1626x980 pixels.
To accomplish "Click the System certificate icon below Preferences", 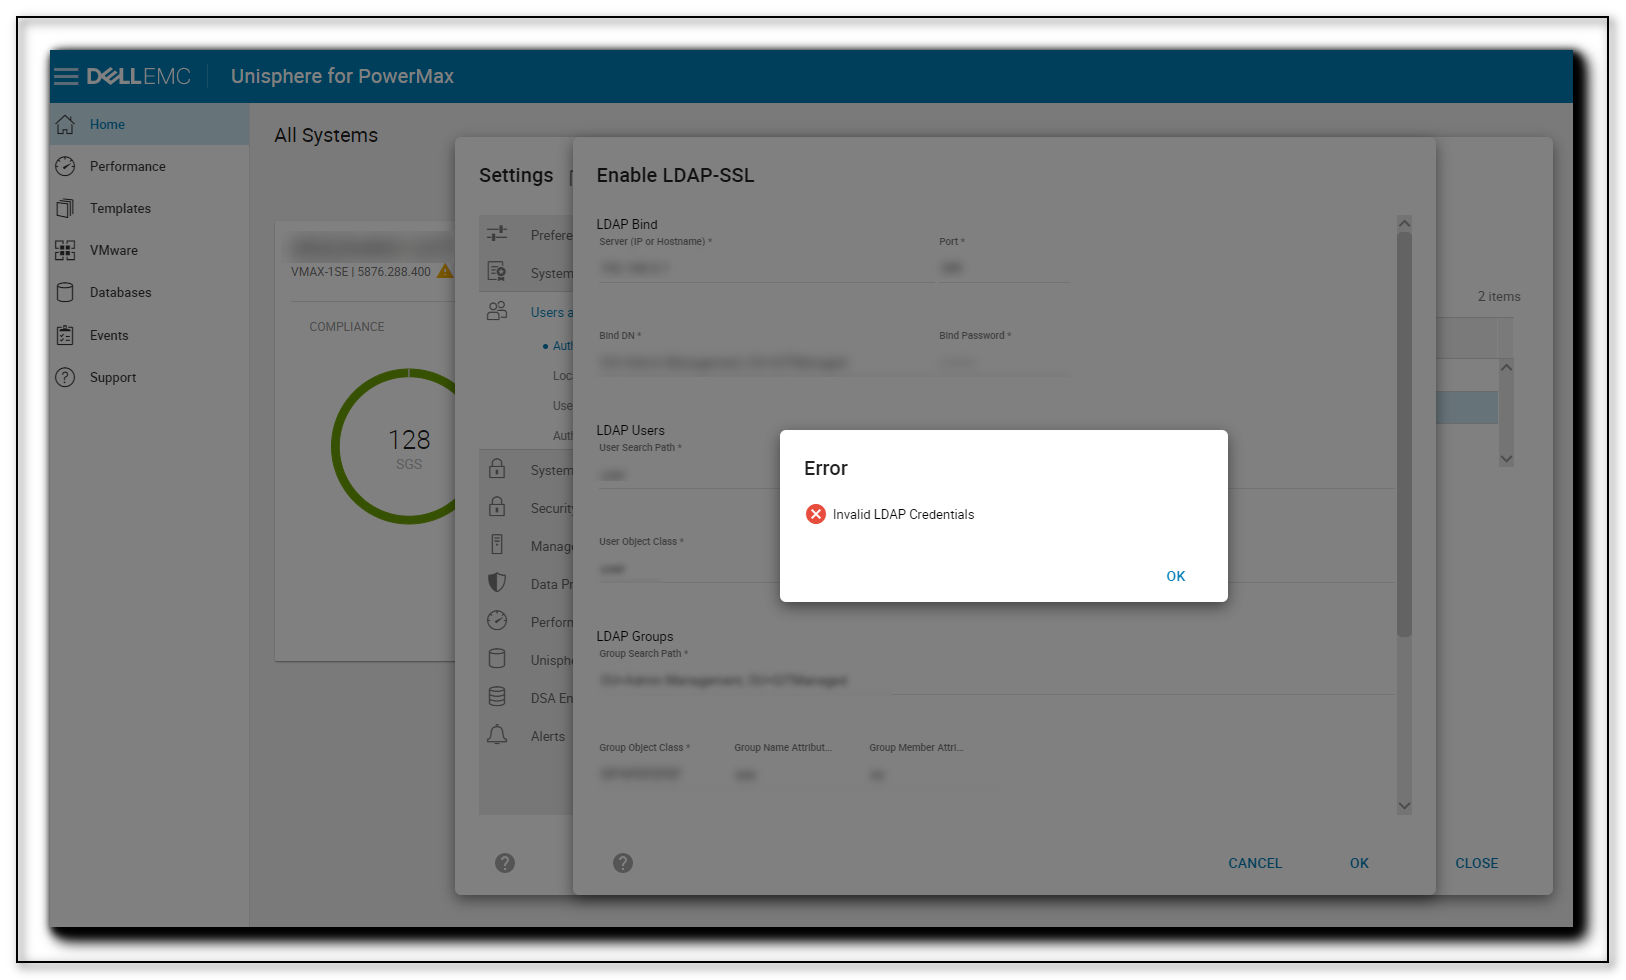I will coord(497,272).
